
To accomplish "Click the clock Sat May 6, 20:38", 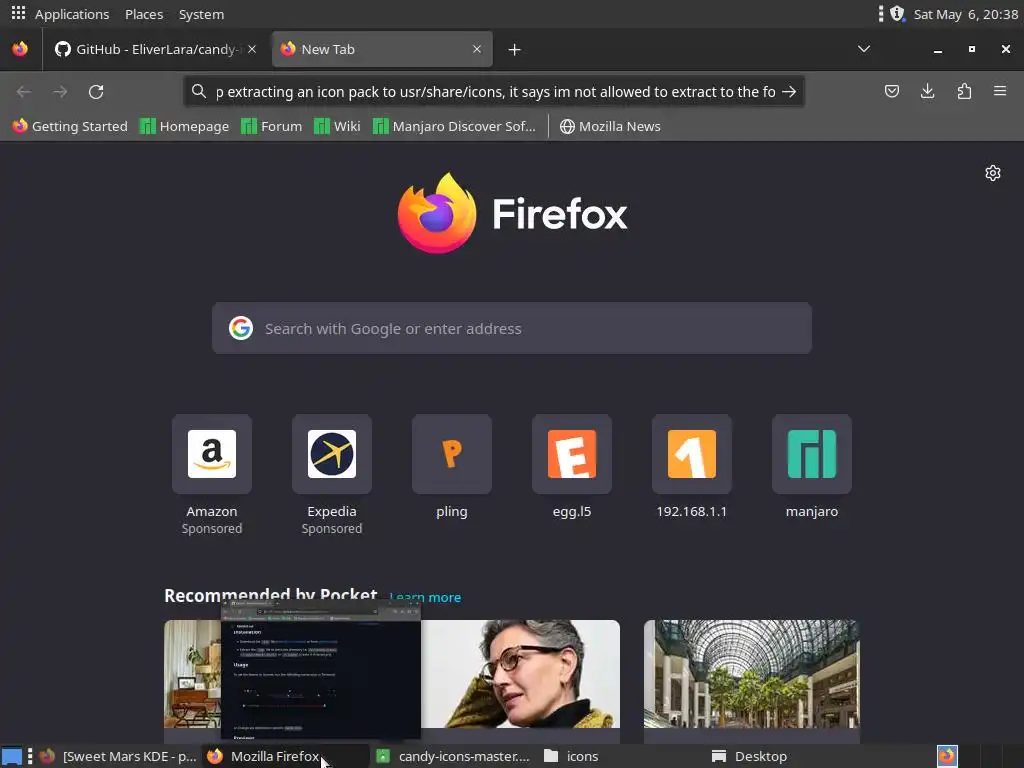I will pyautogui.click(x=965, y=14).
